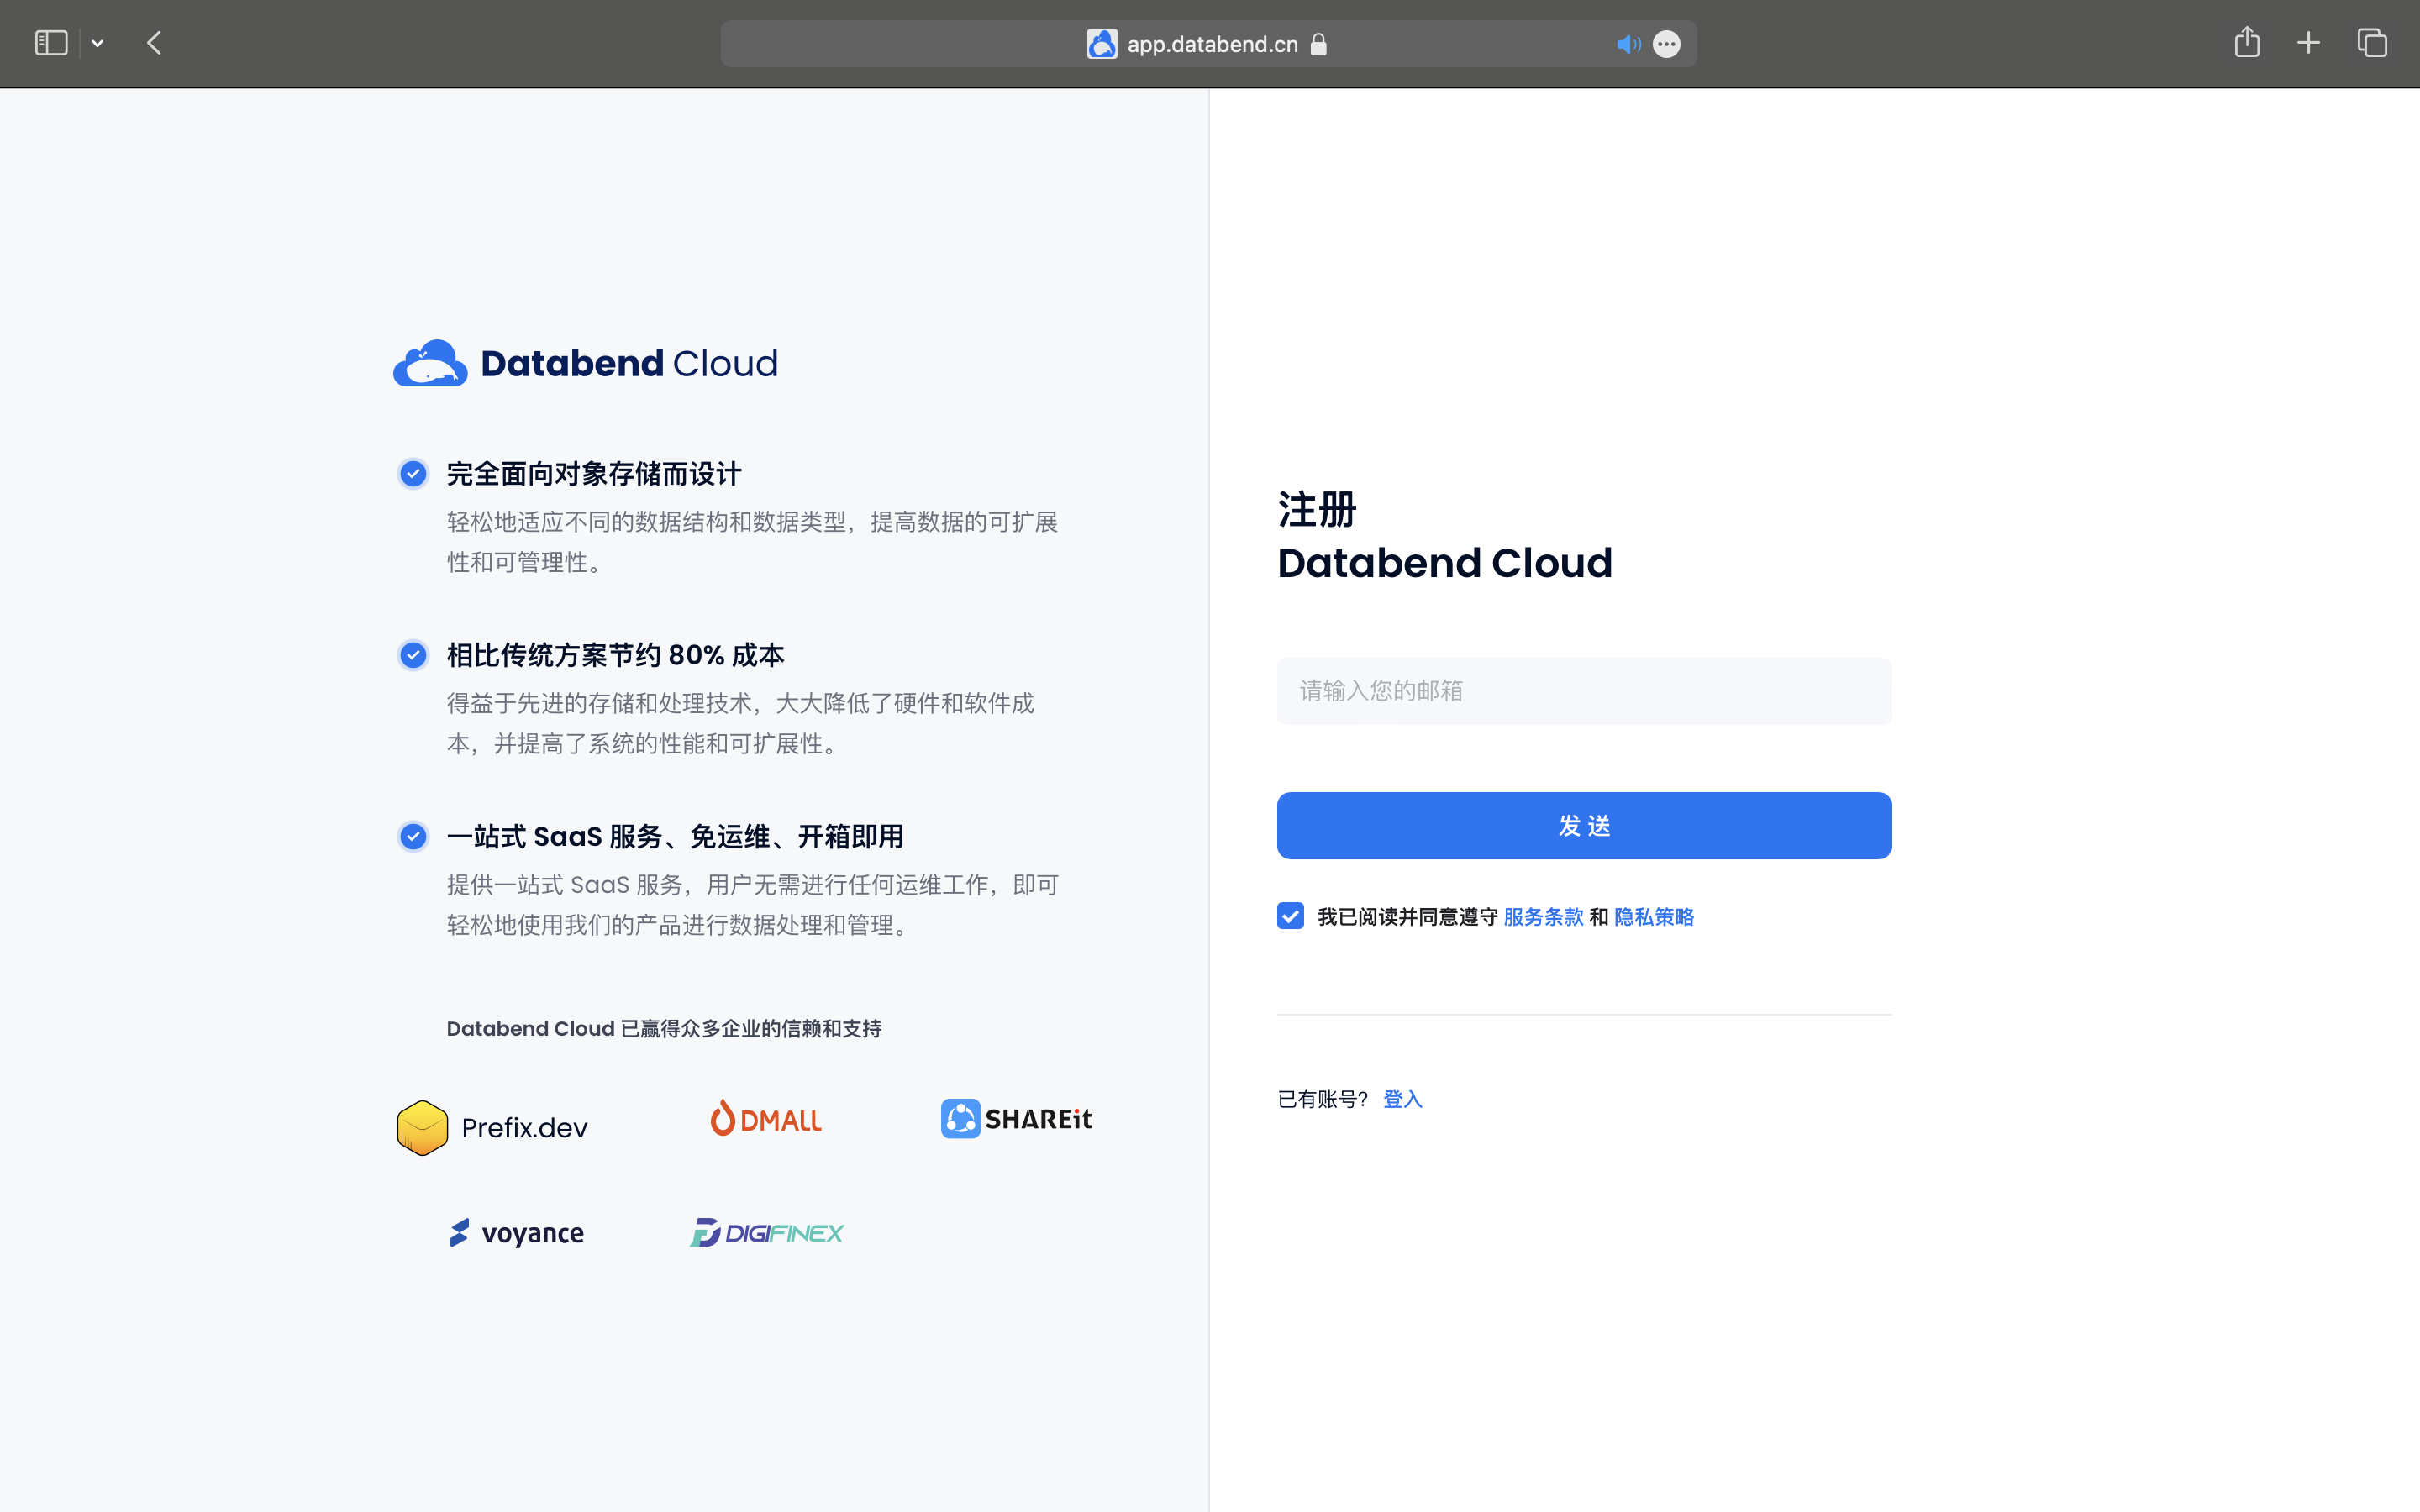
Task: Click the 注册 heading text
Action: [1317, 510]
